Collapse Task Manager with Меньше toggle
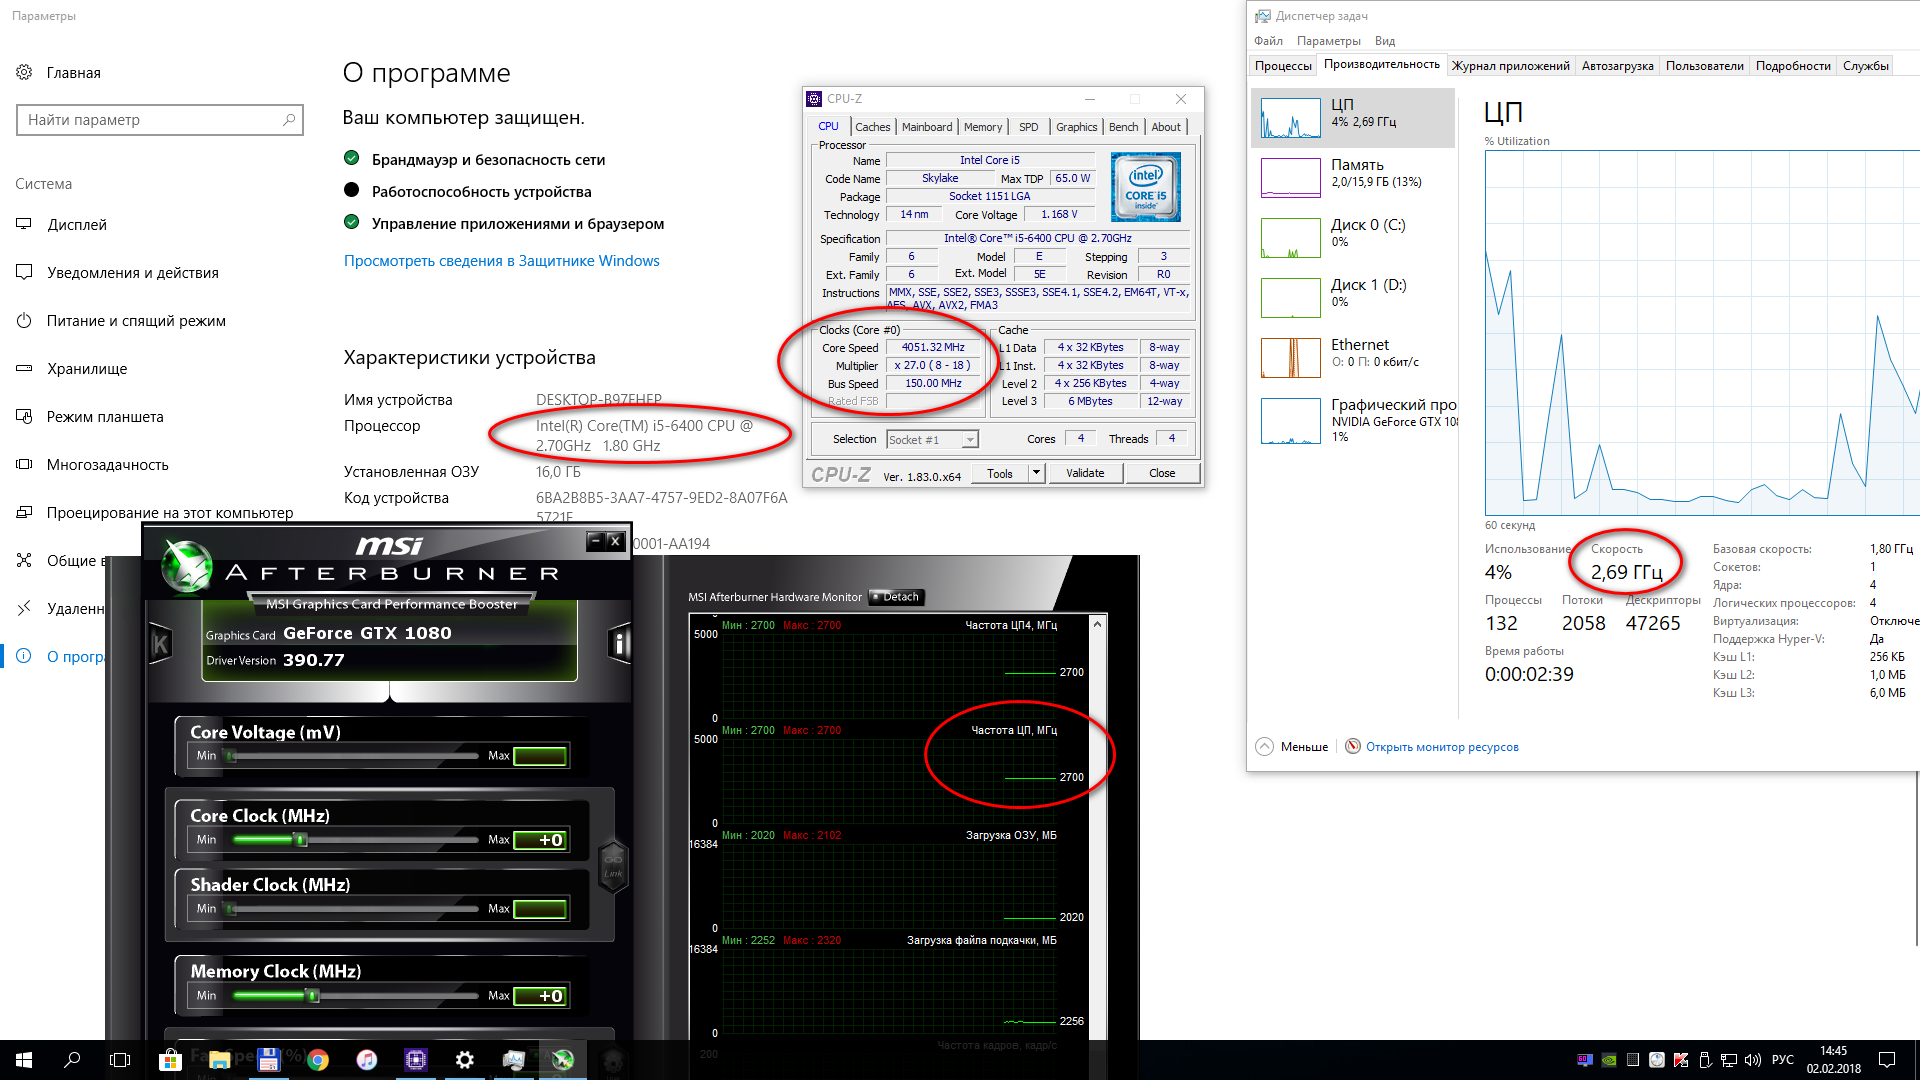 (1265, 747)
